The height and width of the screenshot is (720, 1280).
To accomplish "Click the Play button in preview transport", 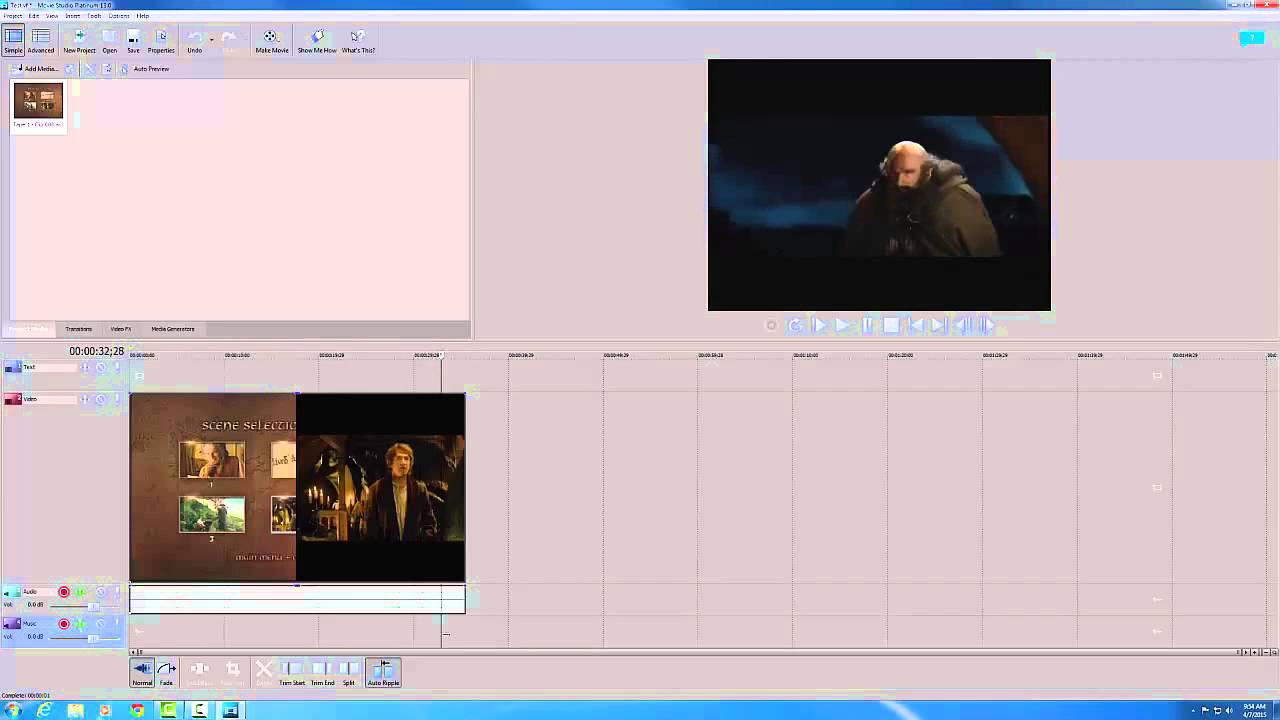I will [x=843, y=325].
